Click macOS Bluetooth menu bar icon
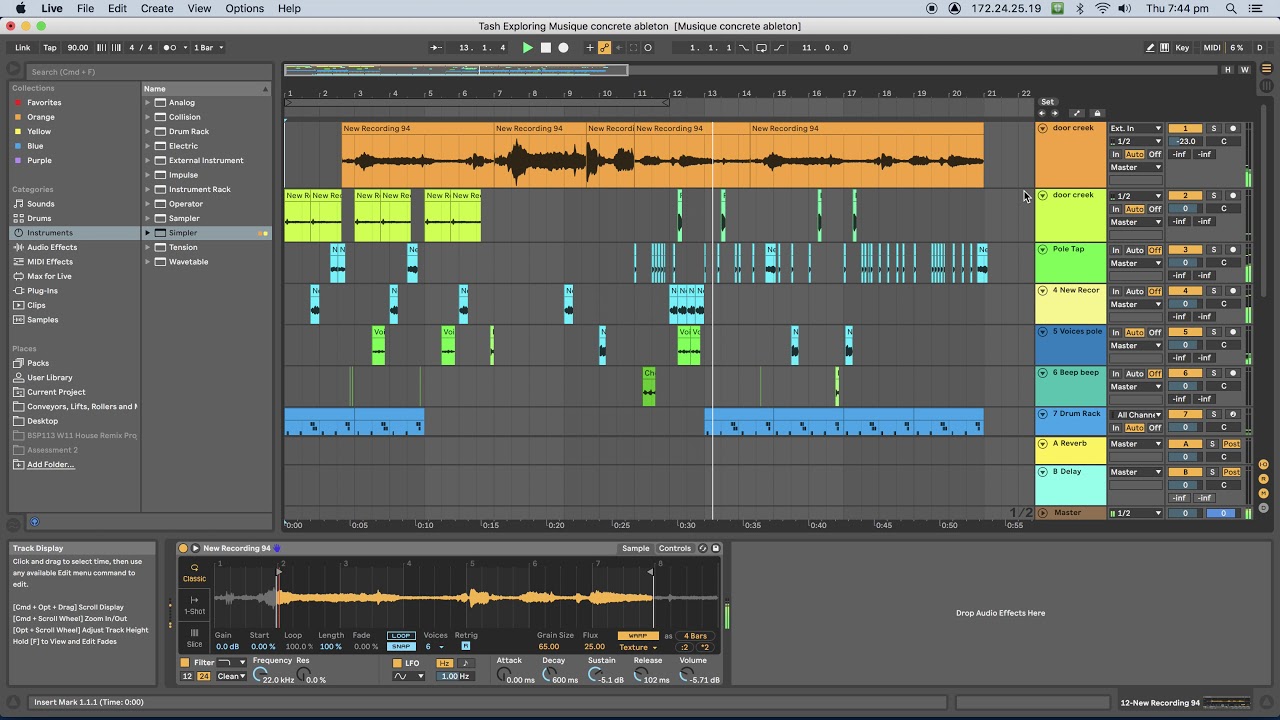This screenshot has width=1280, height=720. (1081, 8)
